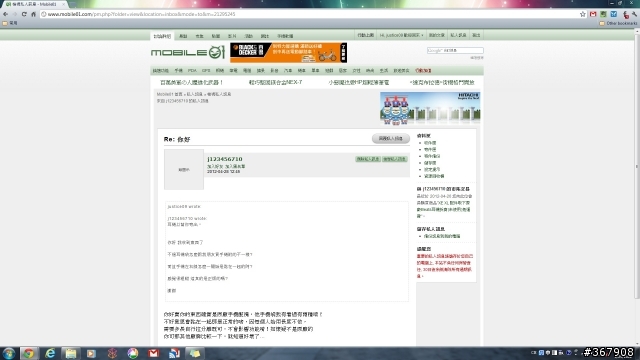Click the Hitachi advertisement banner
Viewport: 640px width, 360px height.
pos(430,108)
